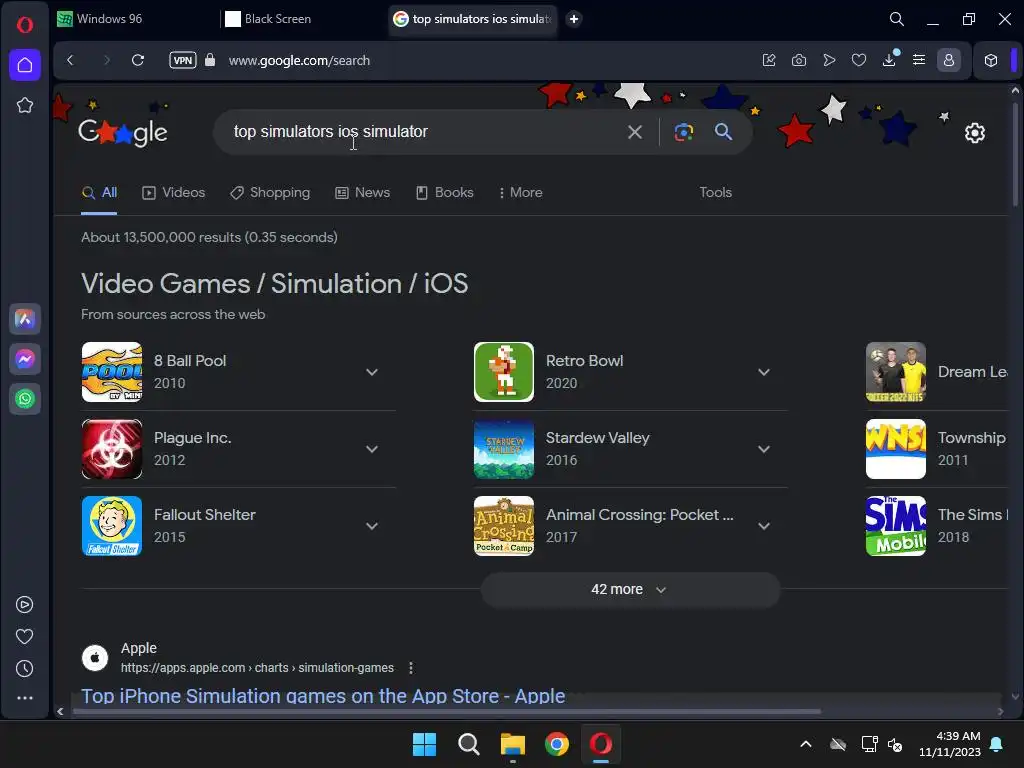Viewport: 1024px width, 768px height.
Task: Open the profile account icon
Action: (x=949, y=60)
